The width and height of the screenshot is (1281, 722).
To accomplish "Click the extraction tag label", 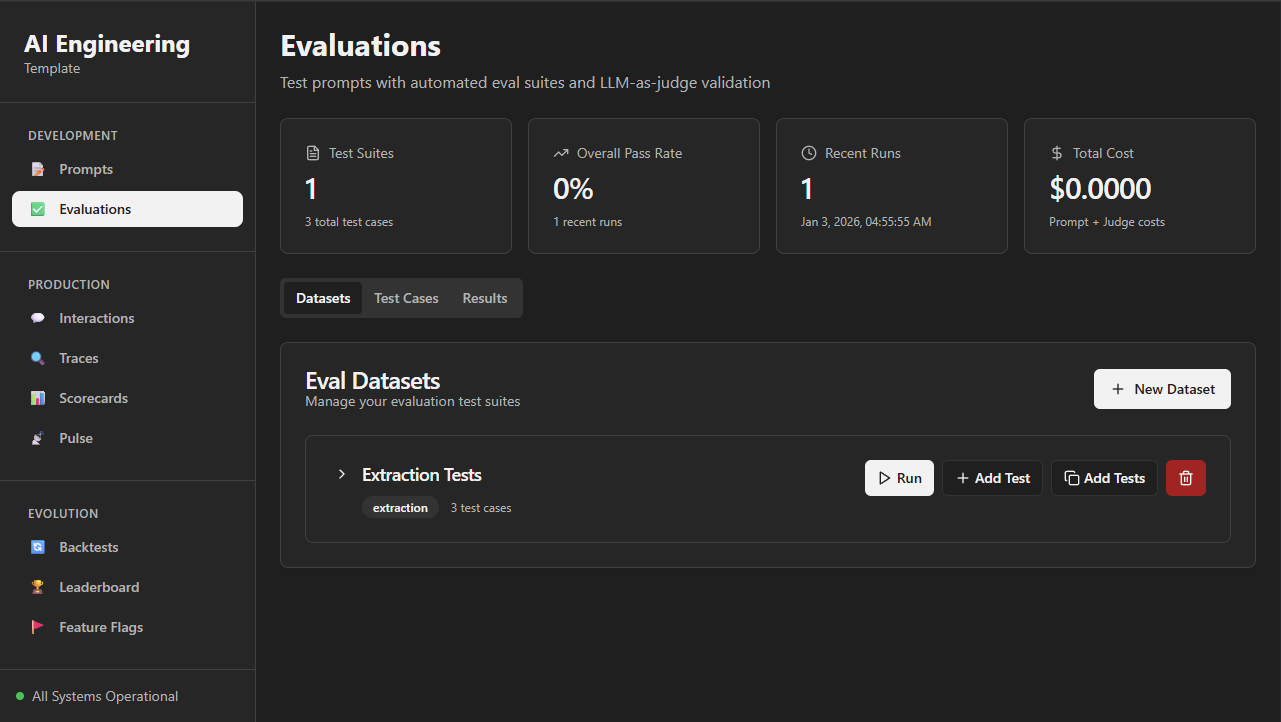I will tap(400, 507).
